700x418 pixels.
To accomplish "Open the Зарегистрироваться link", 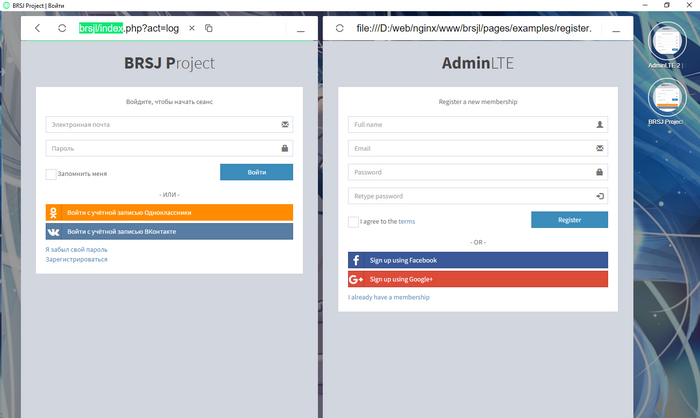I will (x=76, y=259).
